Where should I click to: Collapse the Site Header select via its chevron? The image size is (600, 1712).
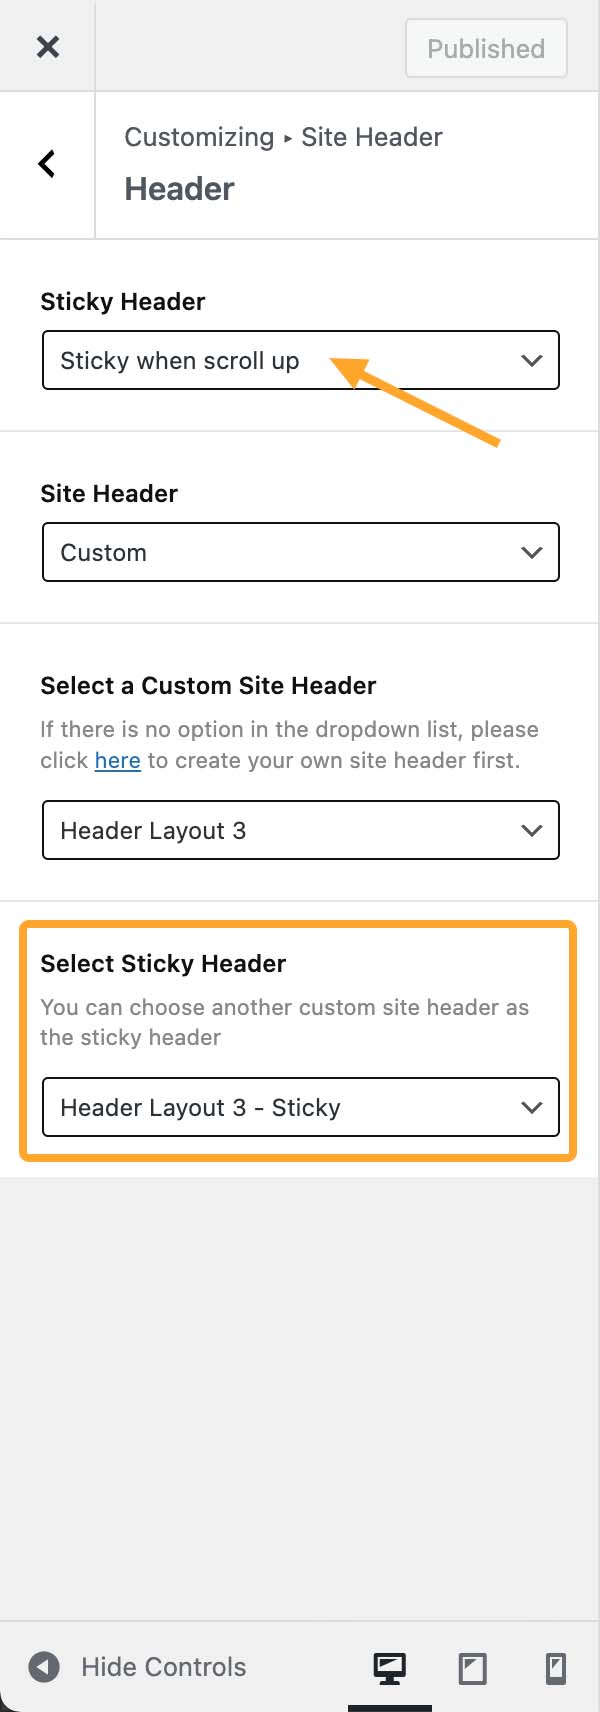531,552
